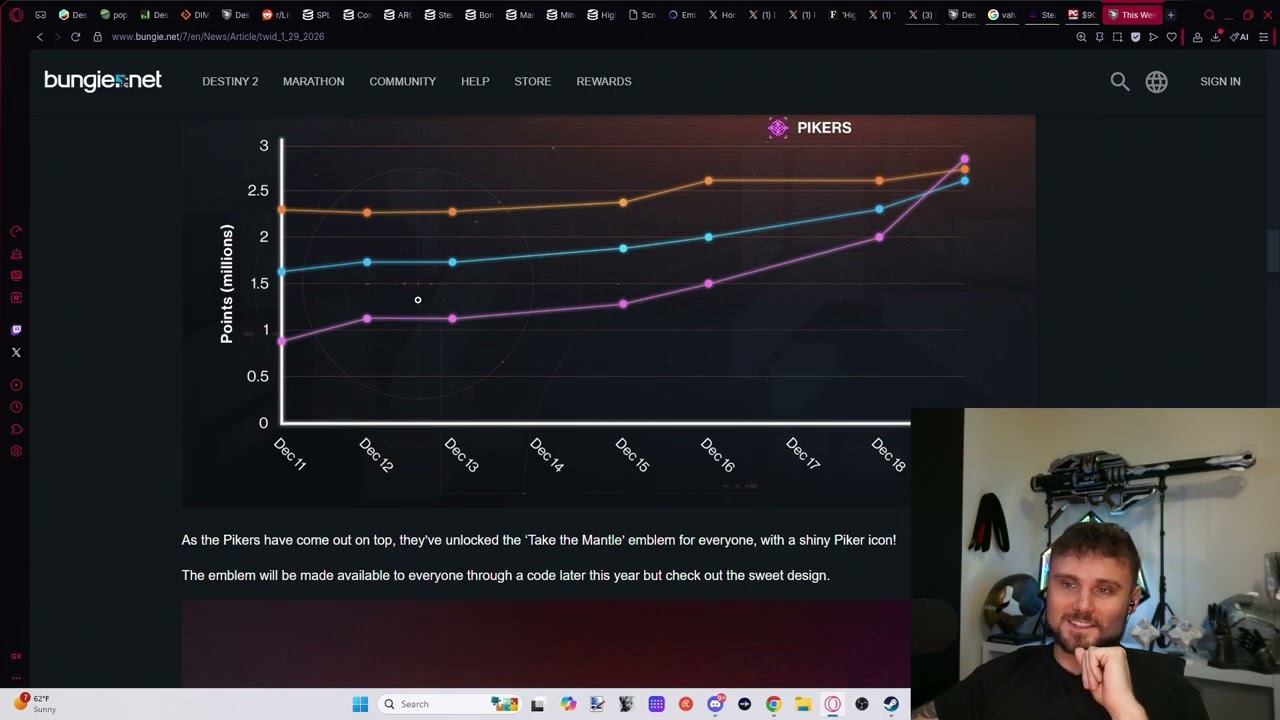The height and width of the screenshot is (720, 1280).
Task: Switch to the 'This Week' active browser tab
Action: point(1132,15)
